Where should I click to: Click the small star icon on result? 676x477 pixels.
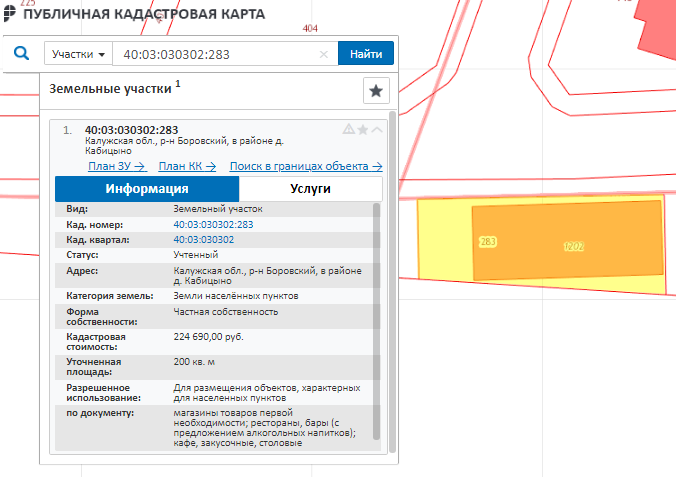[x=362, y=130]
